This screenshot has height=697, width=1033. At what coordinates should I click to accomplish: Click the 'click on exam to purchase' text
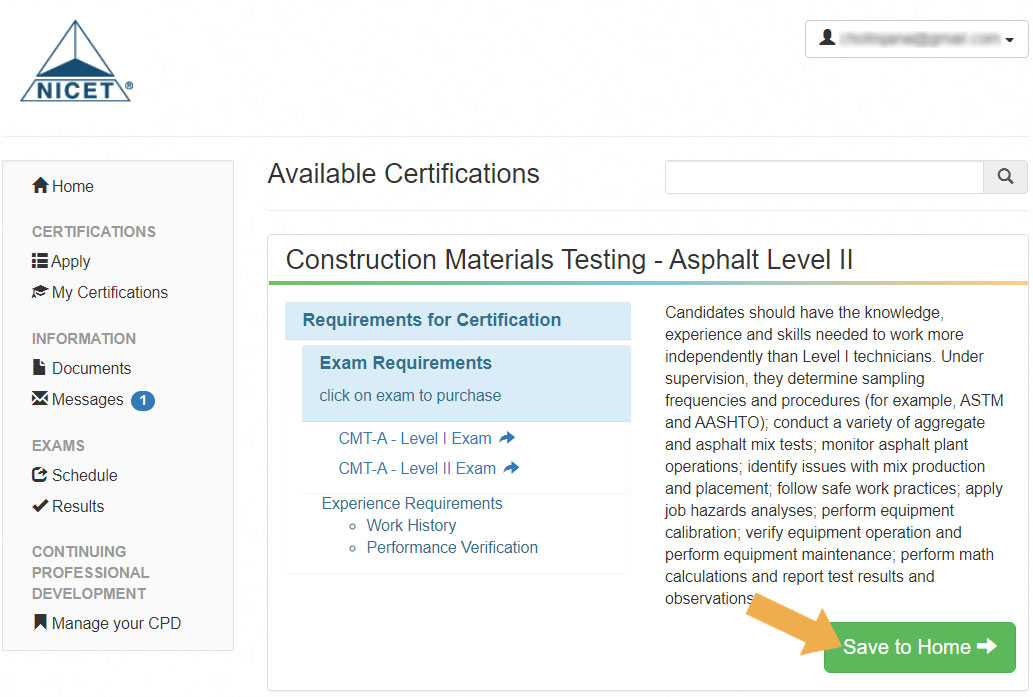410,395
